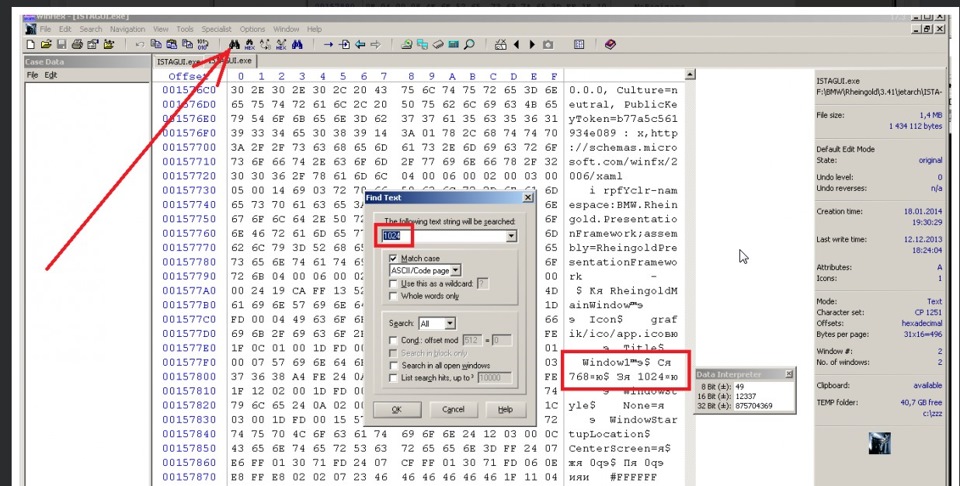This screenshot has height=486, width=960.
Task: Close the Data Interpreter window
Action: [789, 374]
